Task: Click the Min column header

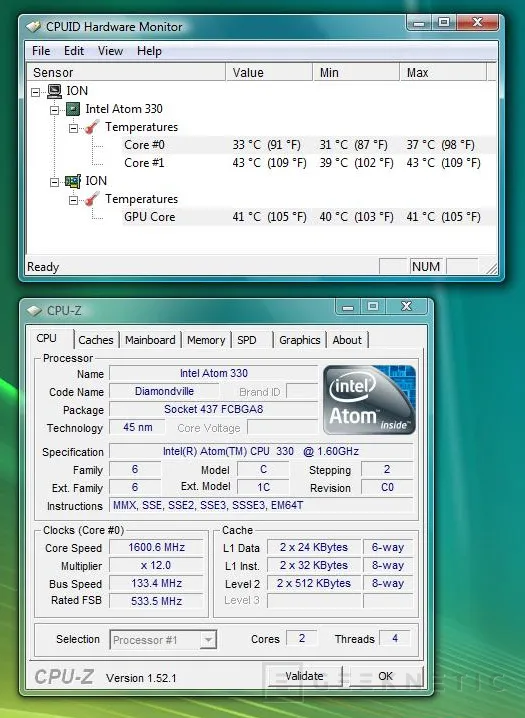Action: click(x=357, y=72)
